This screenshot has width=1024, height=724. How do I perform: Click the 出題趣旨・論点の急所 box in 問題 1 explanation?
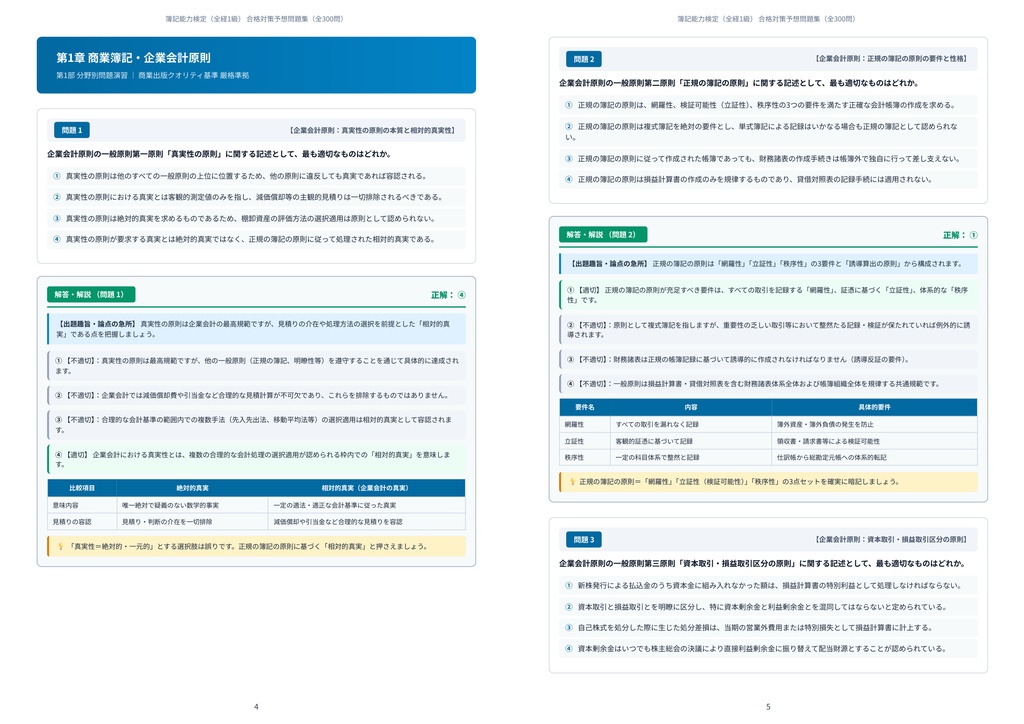click(x=256, y=329)
